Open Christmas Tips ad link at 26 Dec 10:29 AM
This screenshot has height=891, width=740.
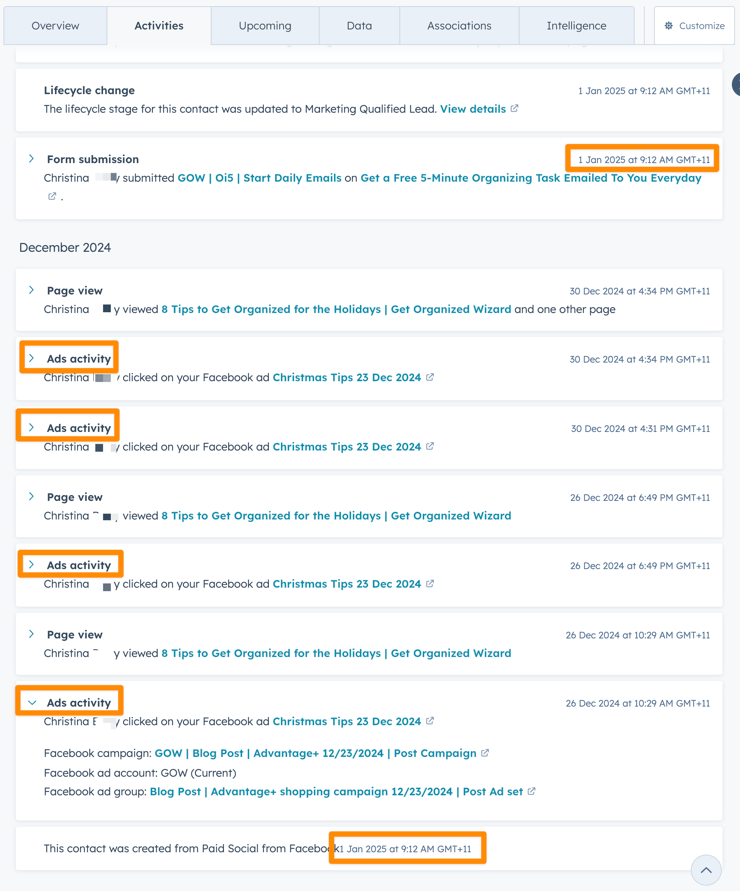pyautogui.click(x=347, y=721)
